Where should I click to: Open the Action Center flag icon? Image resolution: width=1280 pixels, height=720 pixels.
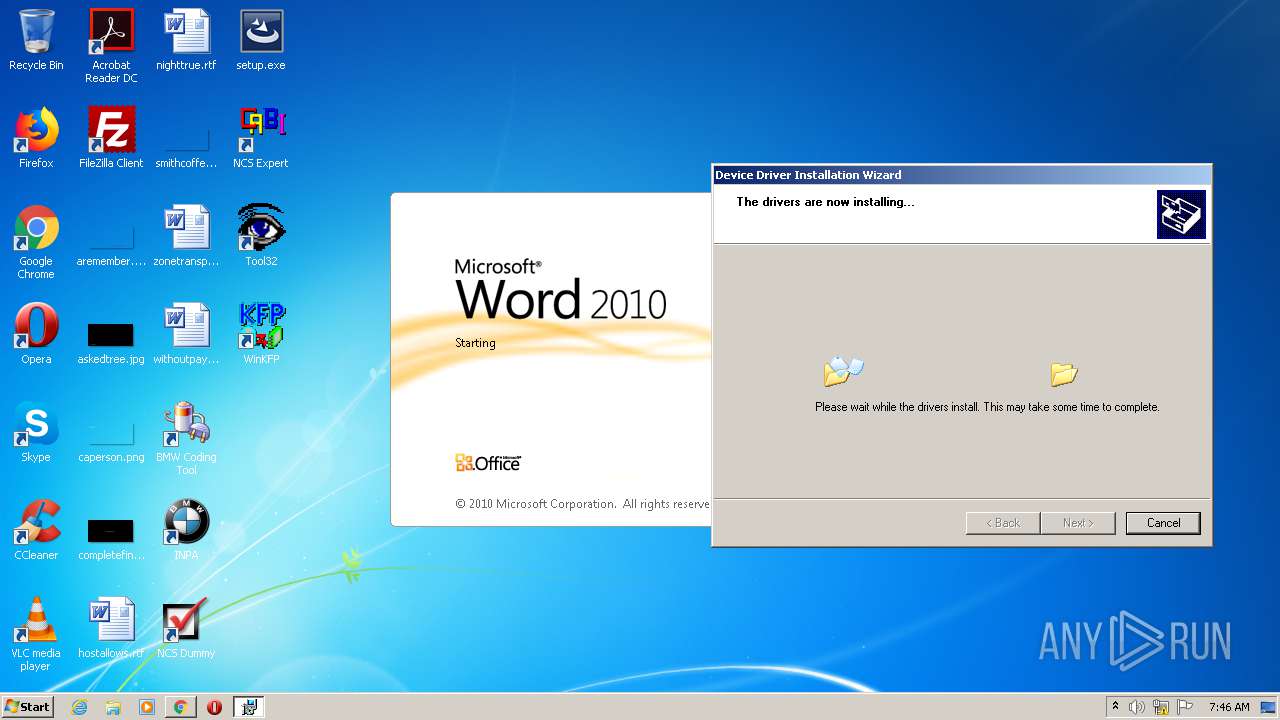(1185, 707)
